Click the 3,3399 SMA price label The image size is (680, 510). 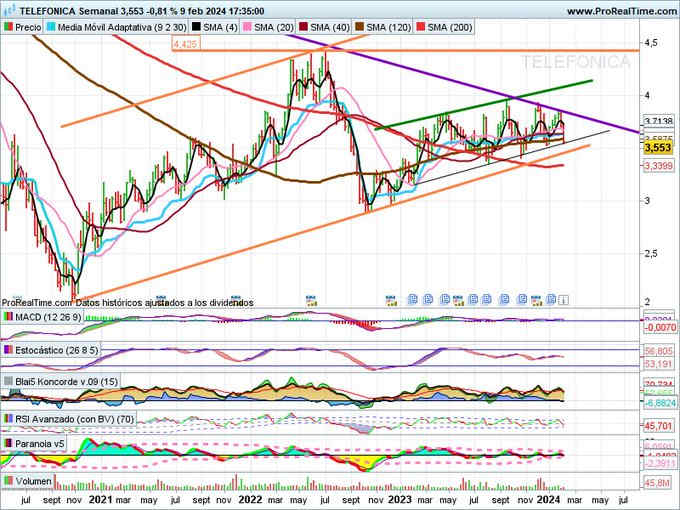click(658, 166)
